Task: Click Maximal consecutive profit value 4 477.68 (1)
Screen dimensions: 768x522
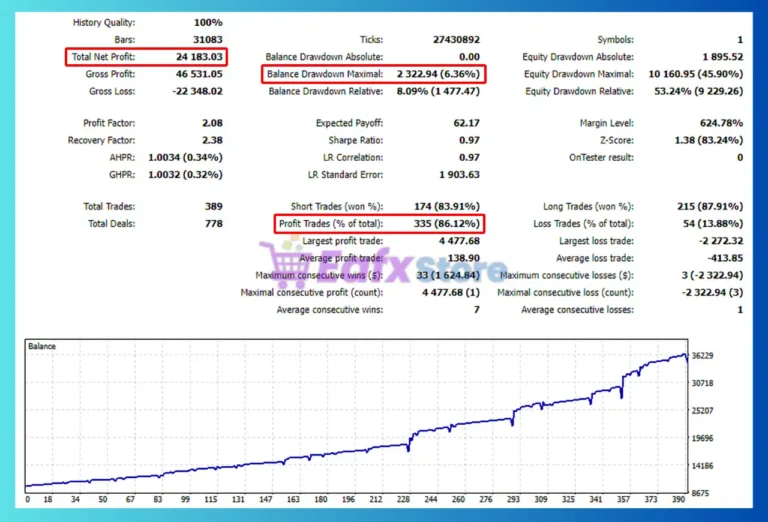Action: (x=451, y=292)
